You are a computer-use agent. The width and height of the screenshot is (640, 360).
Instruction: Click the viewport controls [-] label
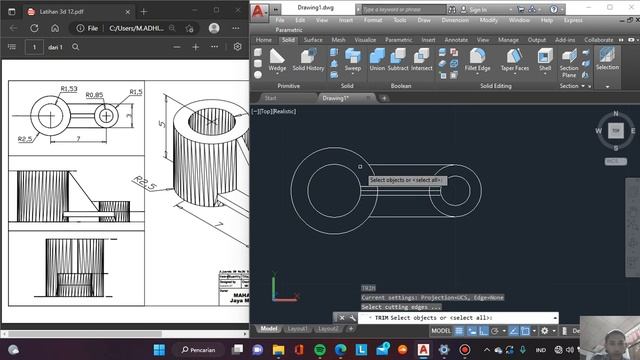(255, 111)
